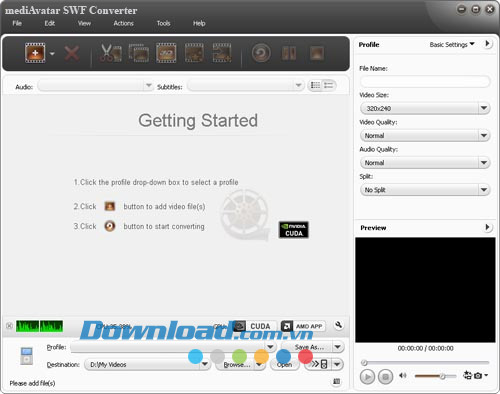500x394 pixels.
Task: Click the Pause conversion icon
Action: (289, 53)
